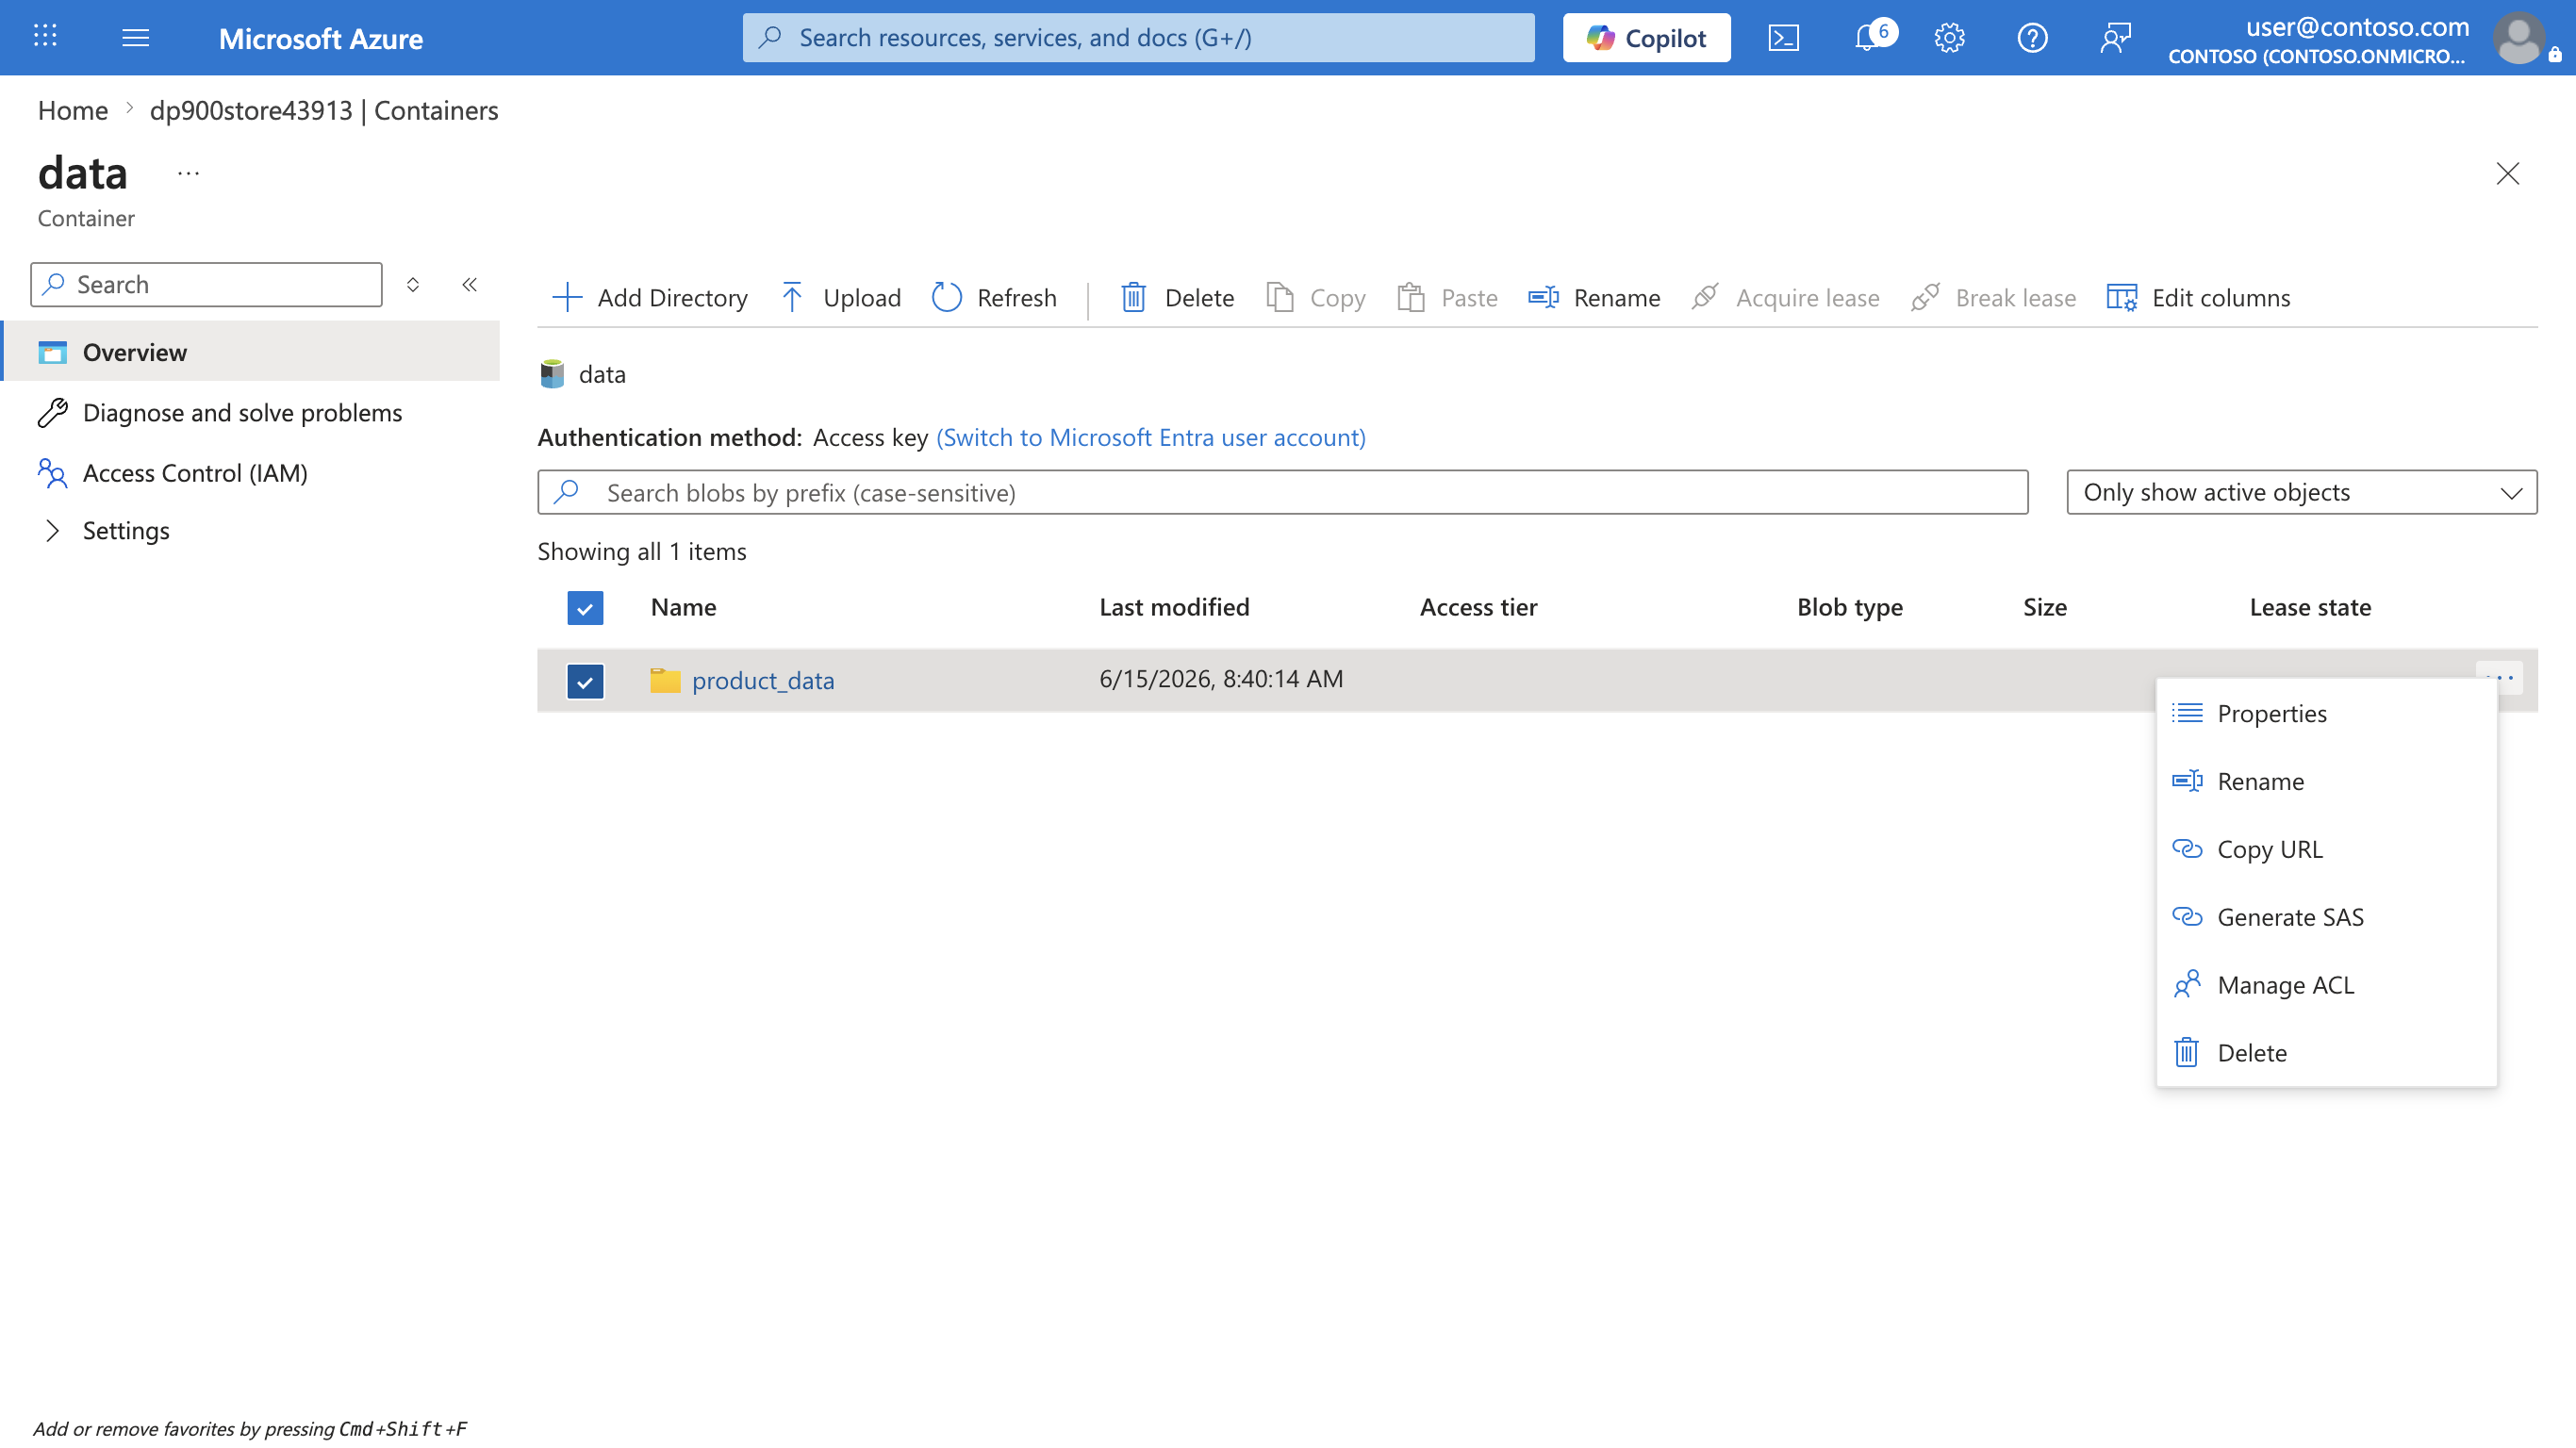This screenshot has height=1448, width=2576.
Task: Sort by Name column header
Action: 683,607
